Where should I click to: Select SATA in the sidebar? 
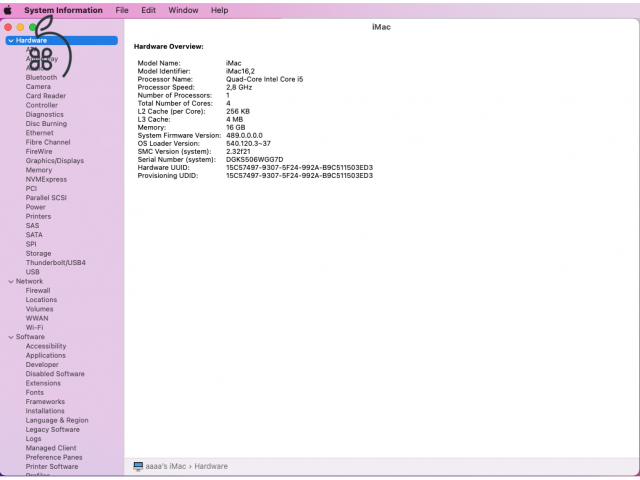34,235
